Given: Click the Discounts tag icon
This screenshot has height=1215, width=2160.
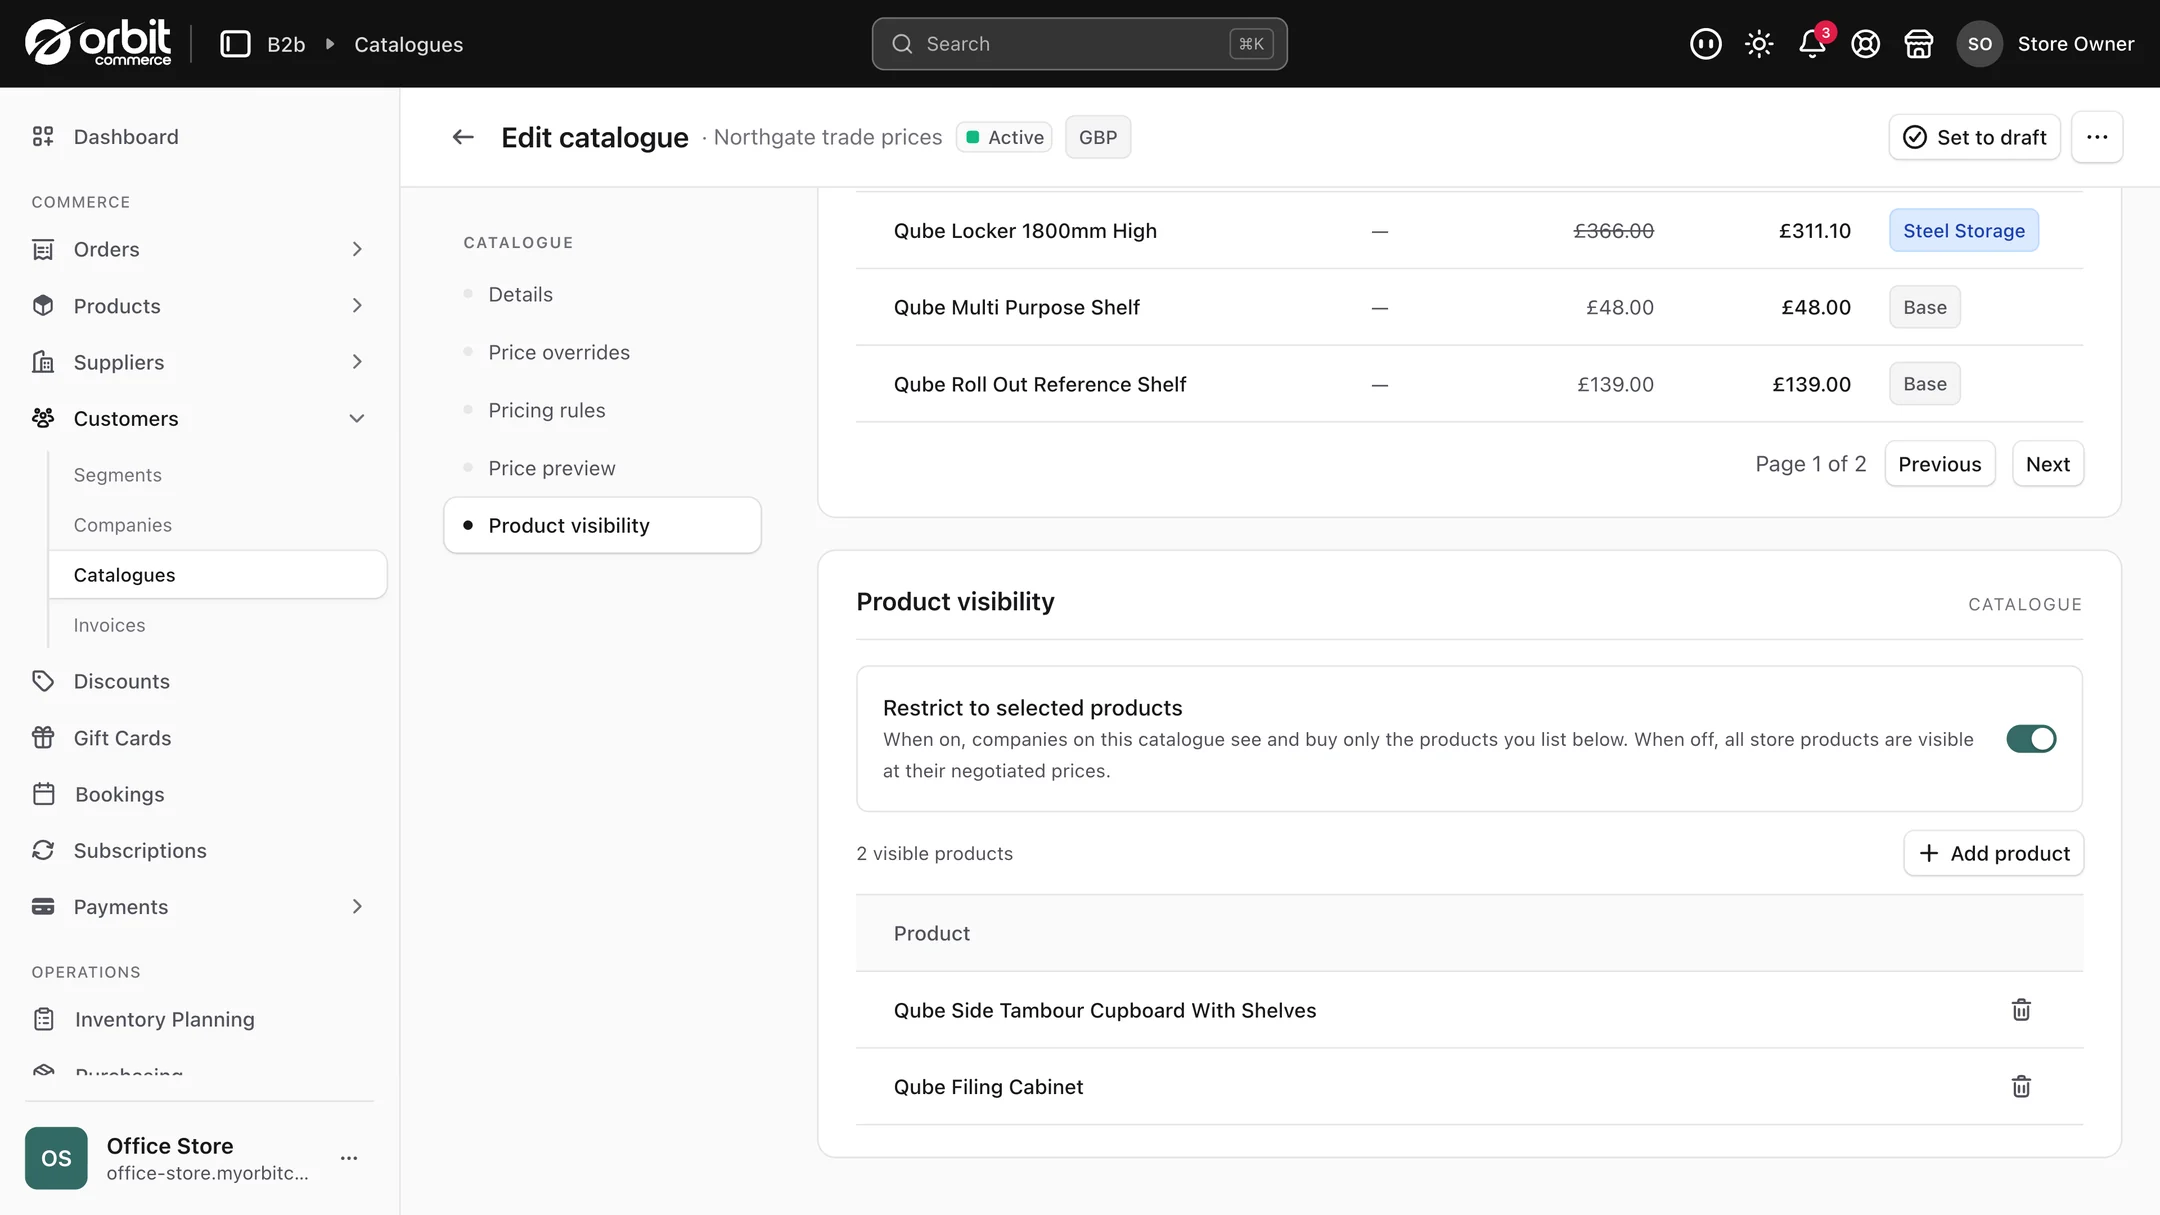Looking at the screenshot, I should tap(43, 681).
